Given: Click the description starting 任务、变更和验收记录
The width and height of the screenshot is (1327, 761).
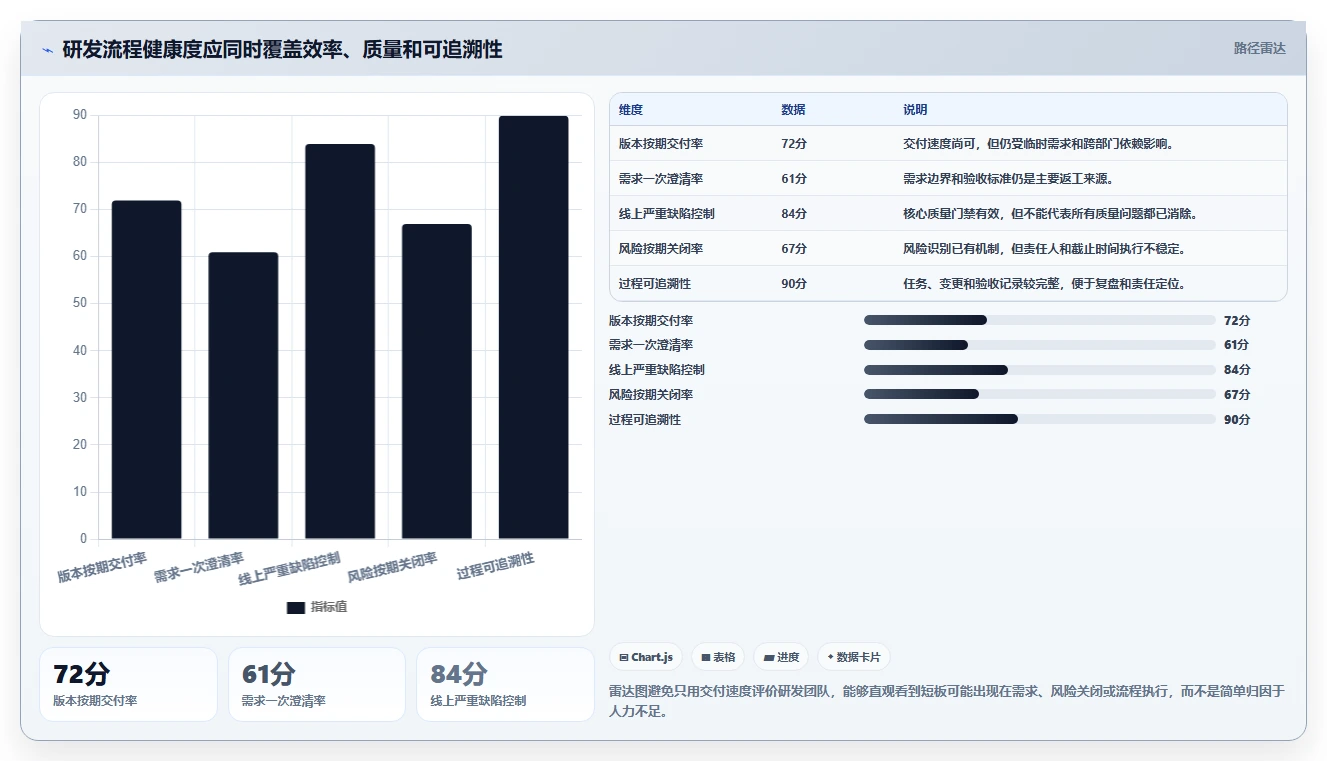Looking at the screenshot, I should tap(1044, 284).
